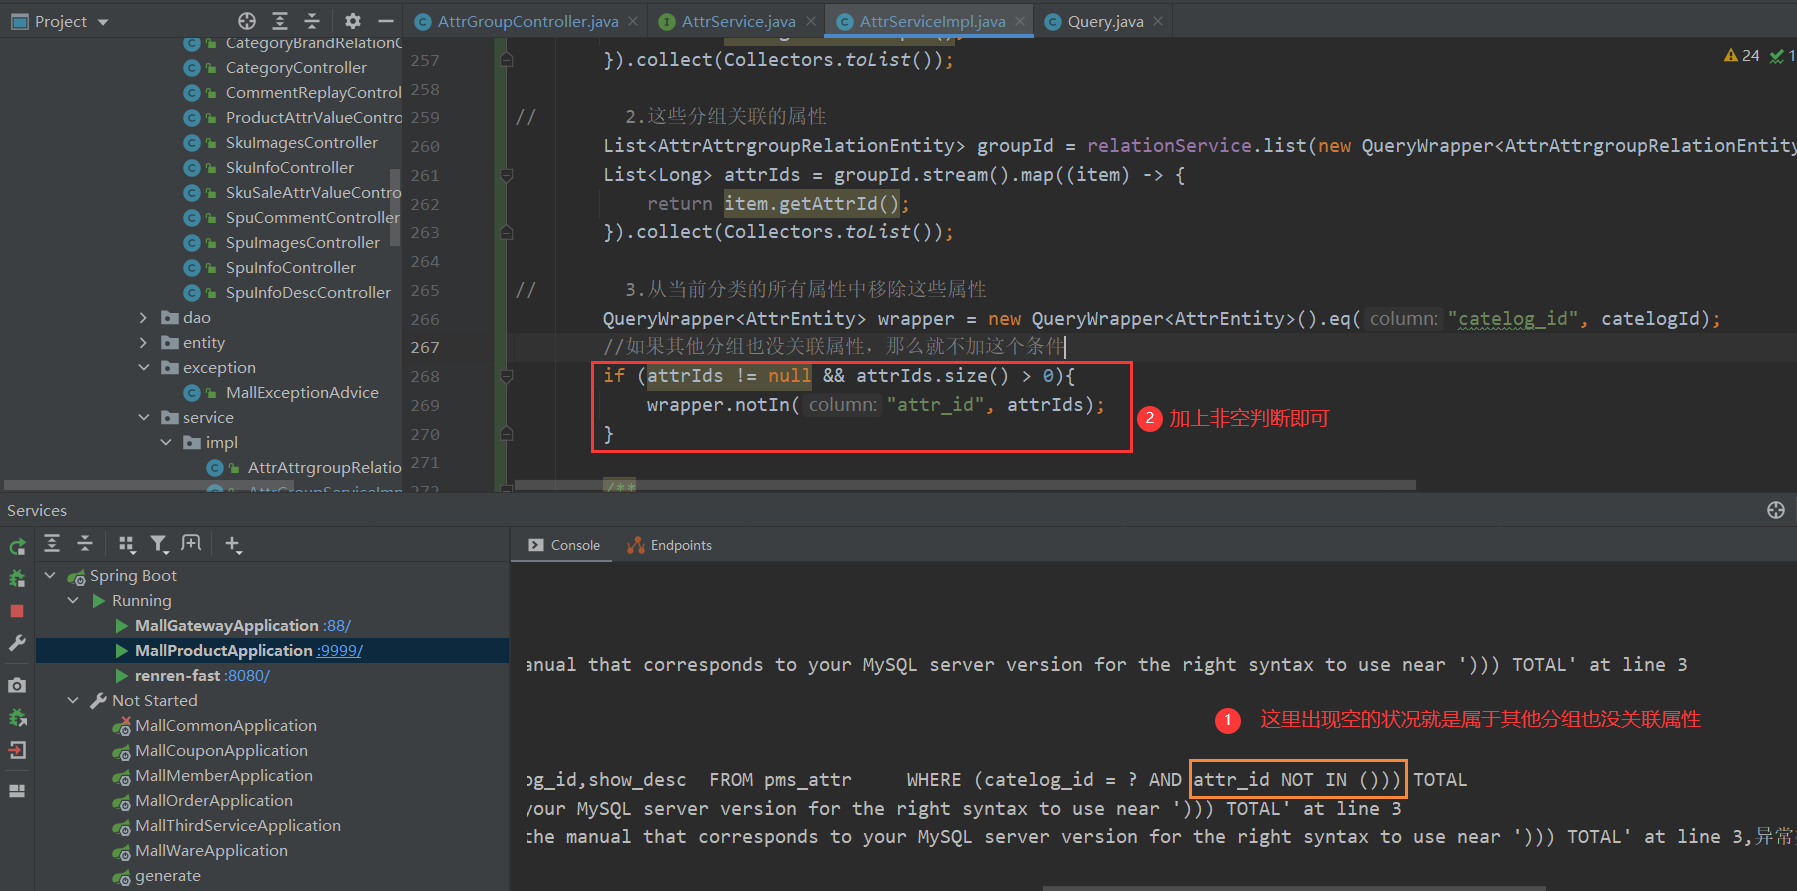Open Project panel settings gear
This screenshot has width=1797, height=891.
pos(353,21)
